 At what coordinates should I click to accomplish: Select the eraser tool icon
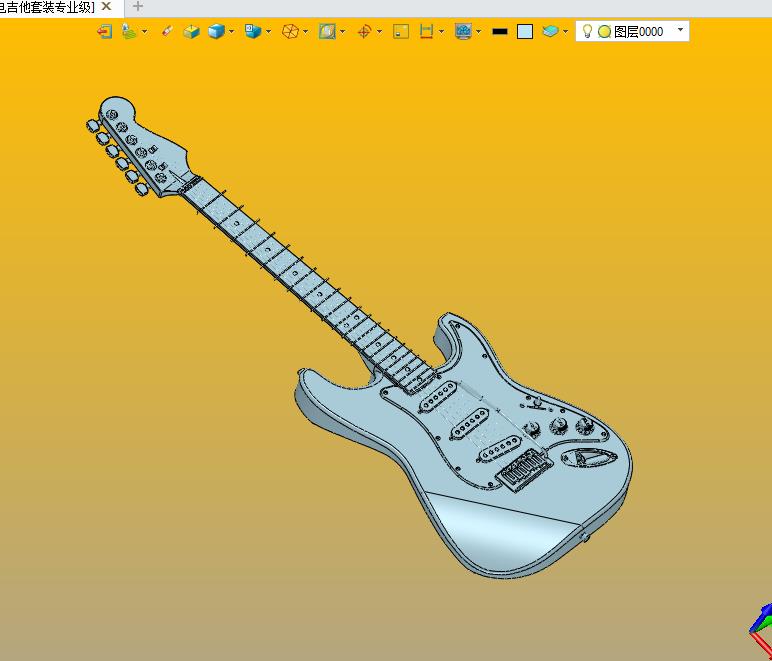coord(167,31)
